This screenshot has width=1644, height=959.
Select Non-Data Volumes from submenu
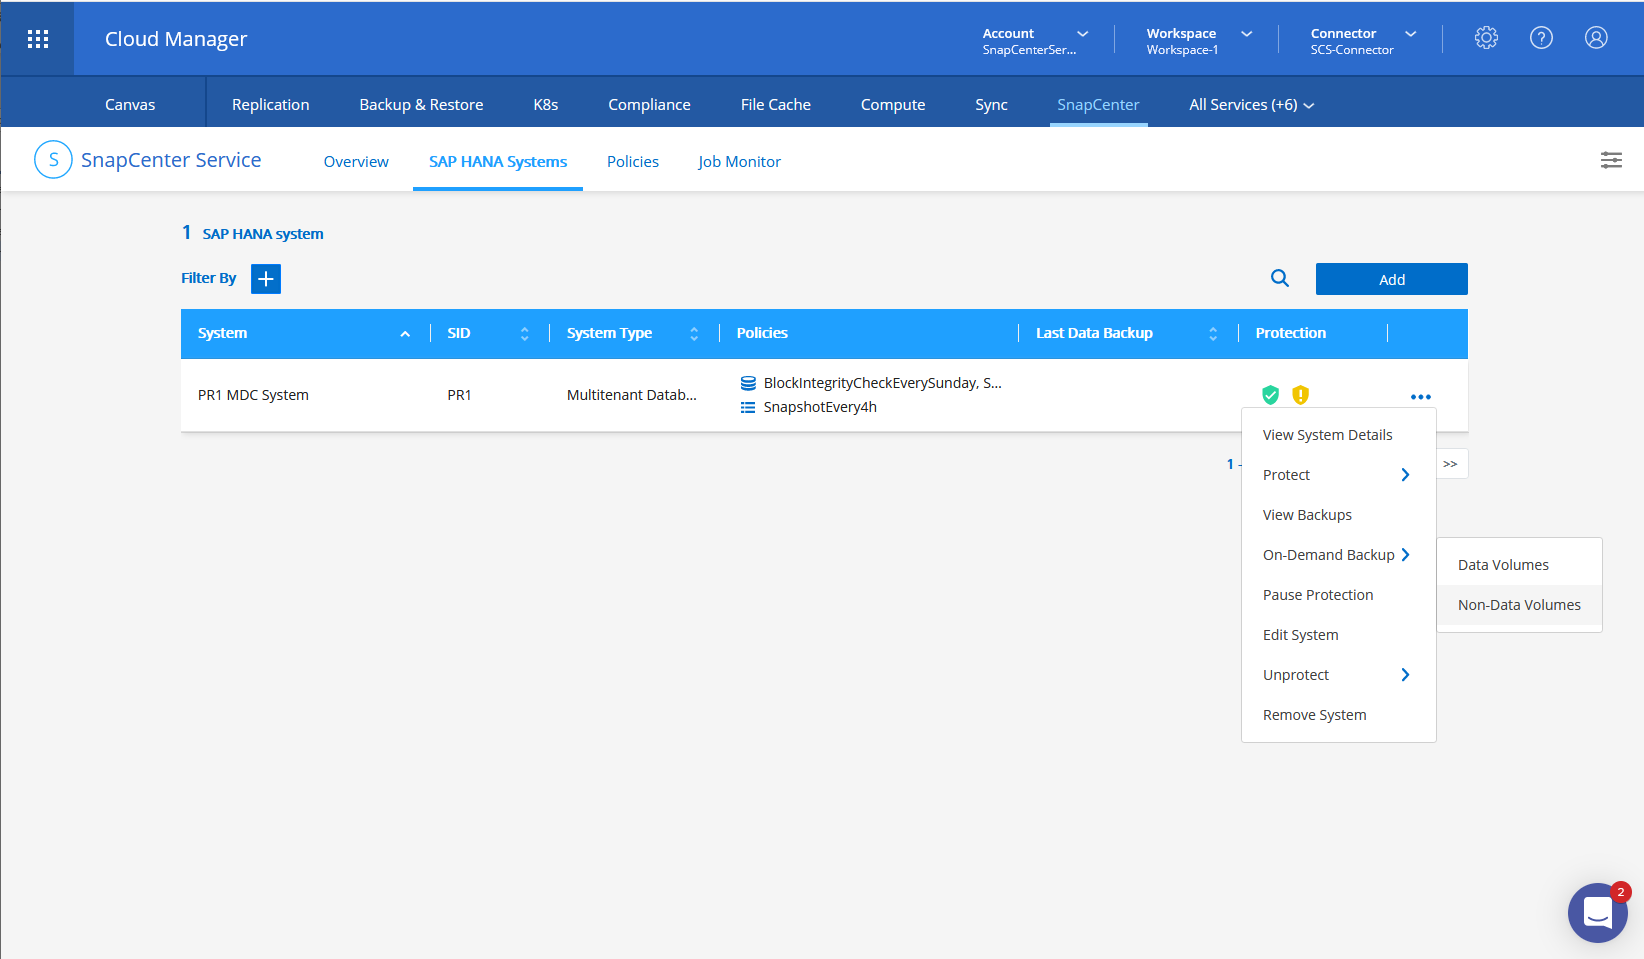[x=1519, y=605]
